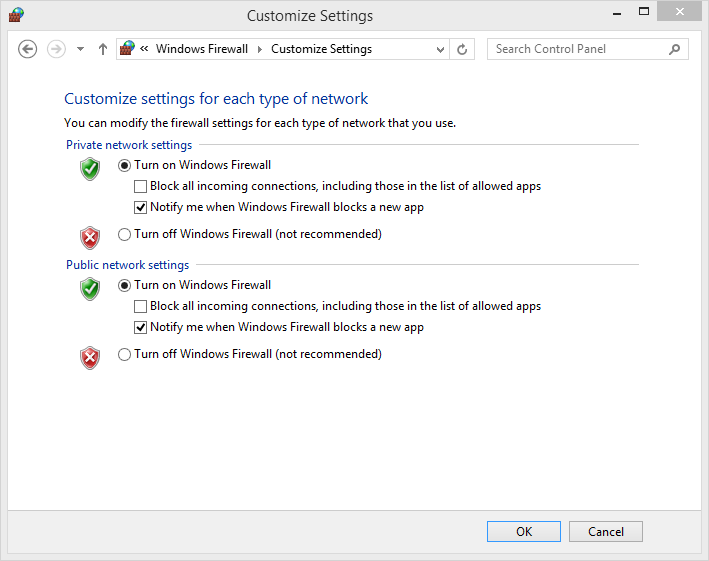Go up one level with the Up arrow
The image size is (709, 561).
coord(103,49)
